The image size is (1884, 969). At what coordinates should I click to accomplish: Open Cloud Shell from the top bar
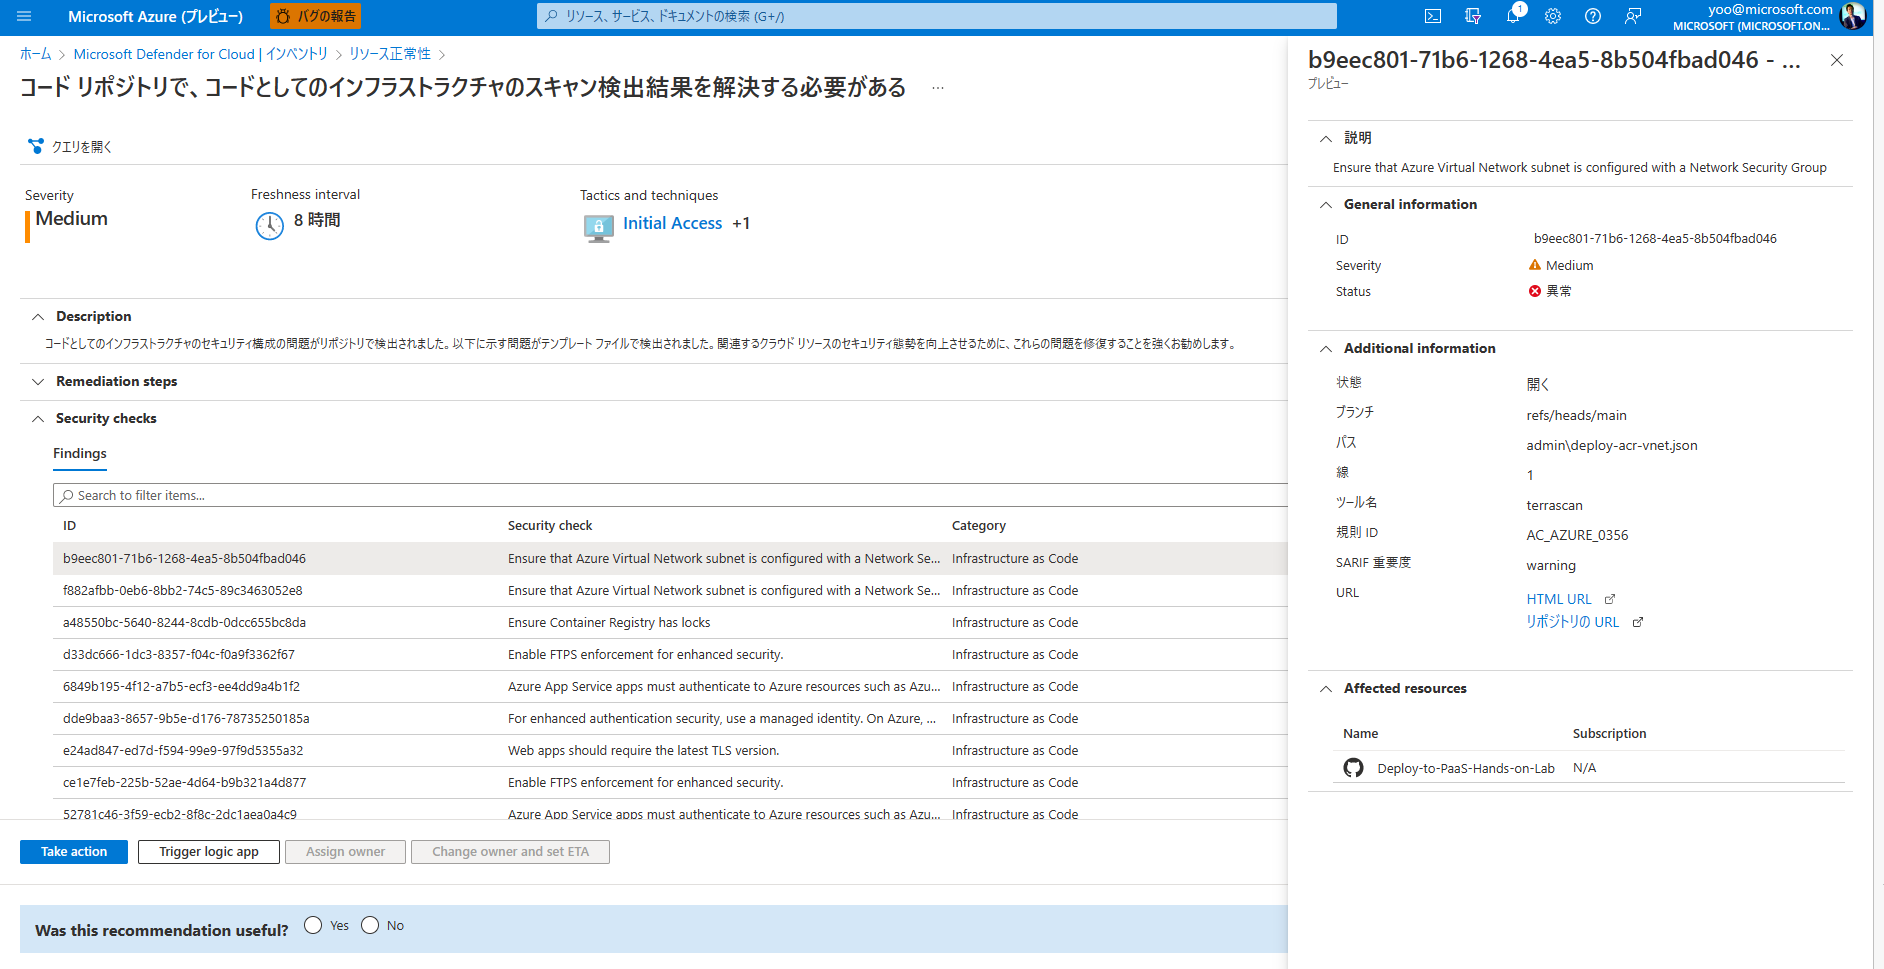(x=1434, y=16)
